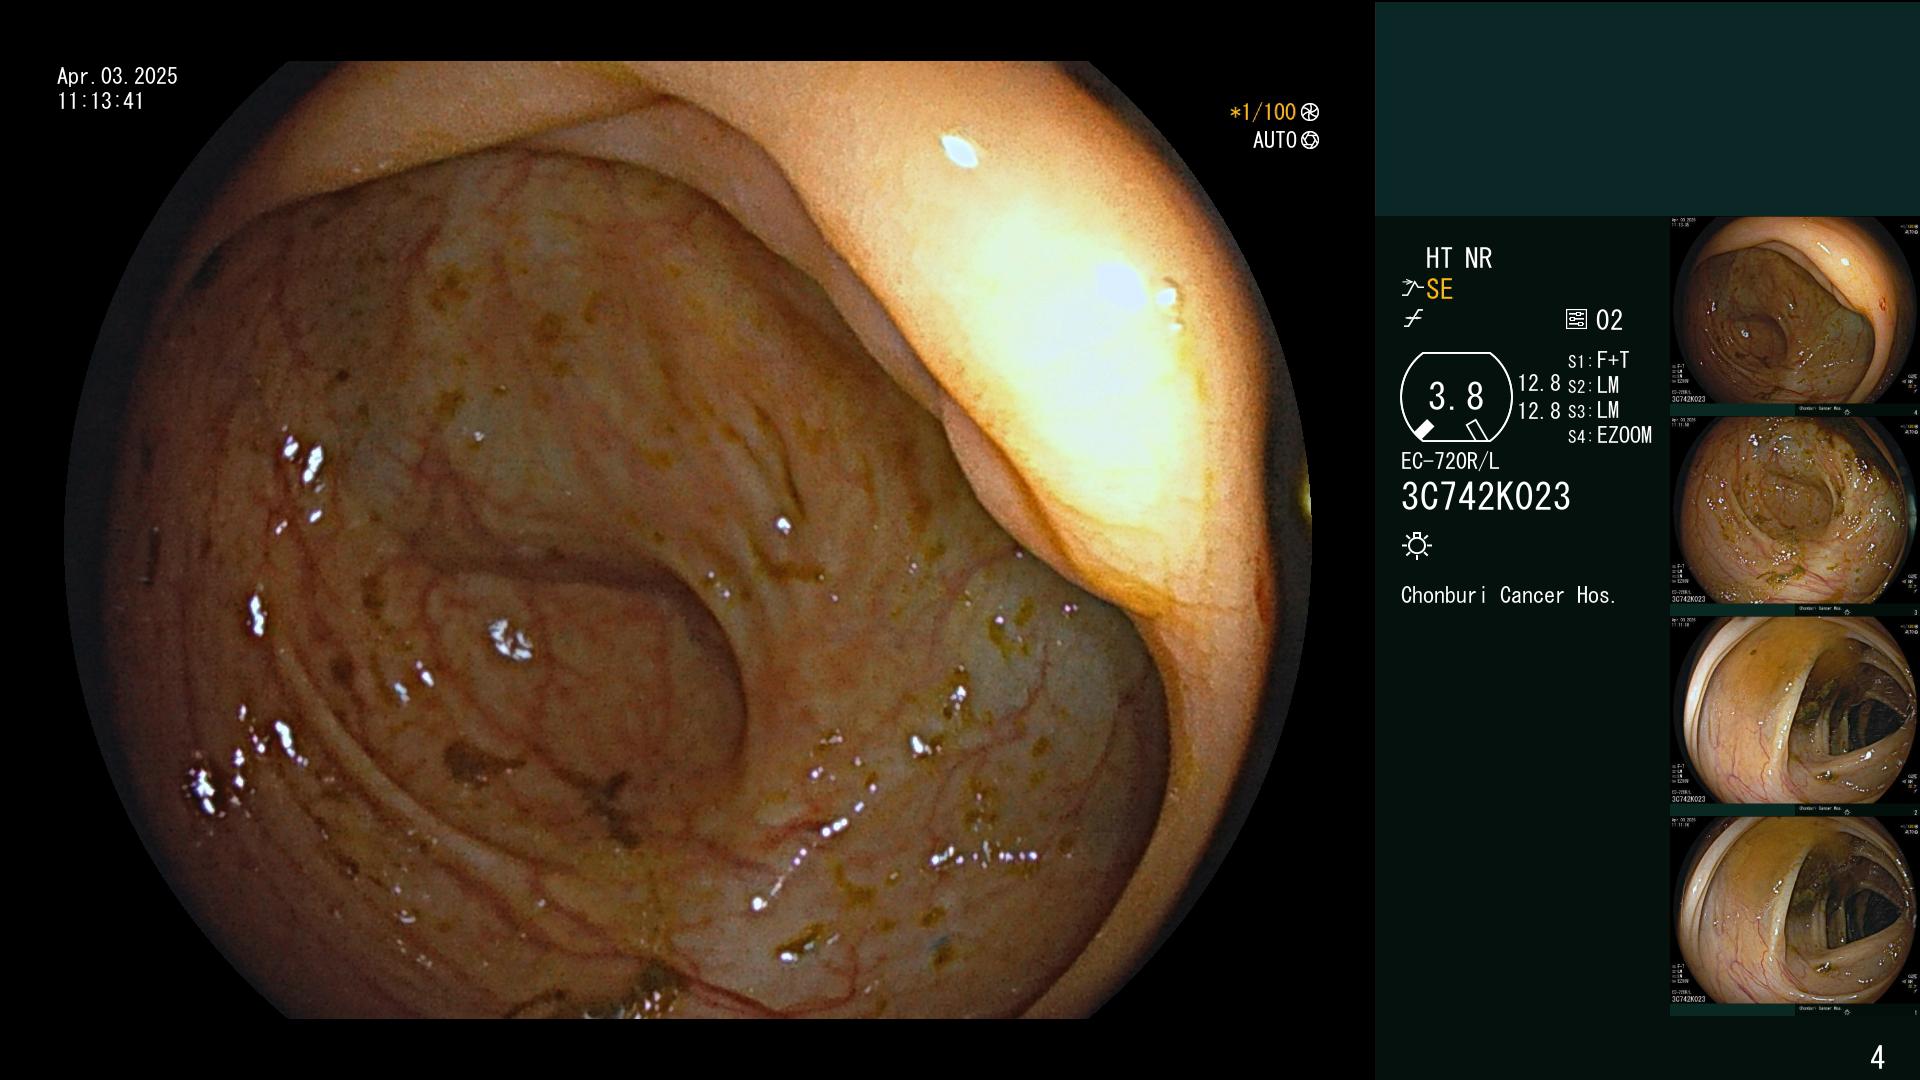
Task: Click the lower 12.8 channel value
Action: (1539, 411)
